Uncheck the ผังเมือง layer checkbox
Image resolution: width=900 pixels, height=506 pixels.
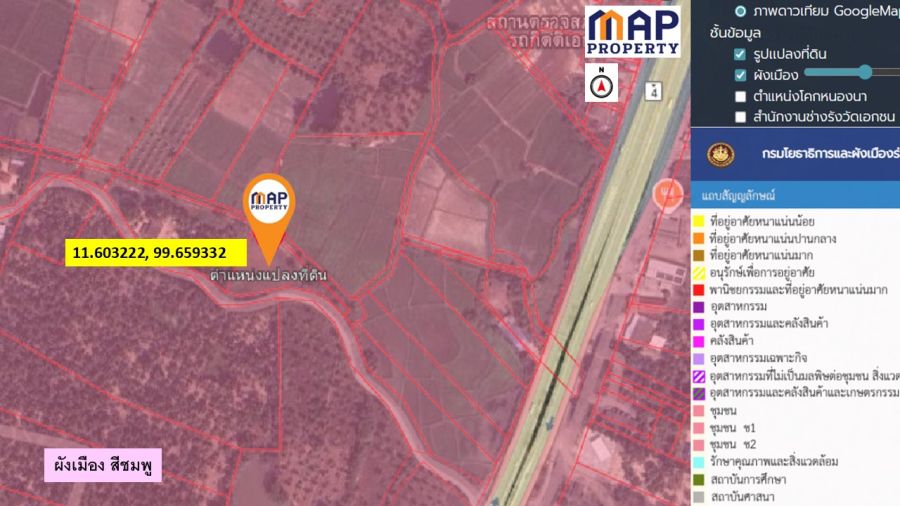[741, 75]
